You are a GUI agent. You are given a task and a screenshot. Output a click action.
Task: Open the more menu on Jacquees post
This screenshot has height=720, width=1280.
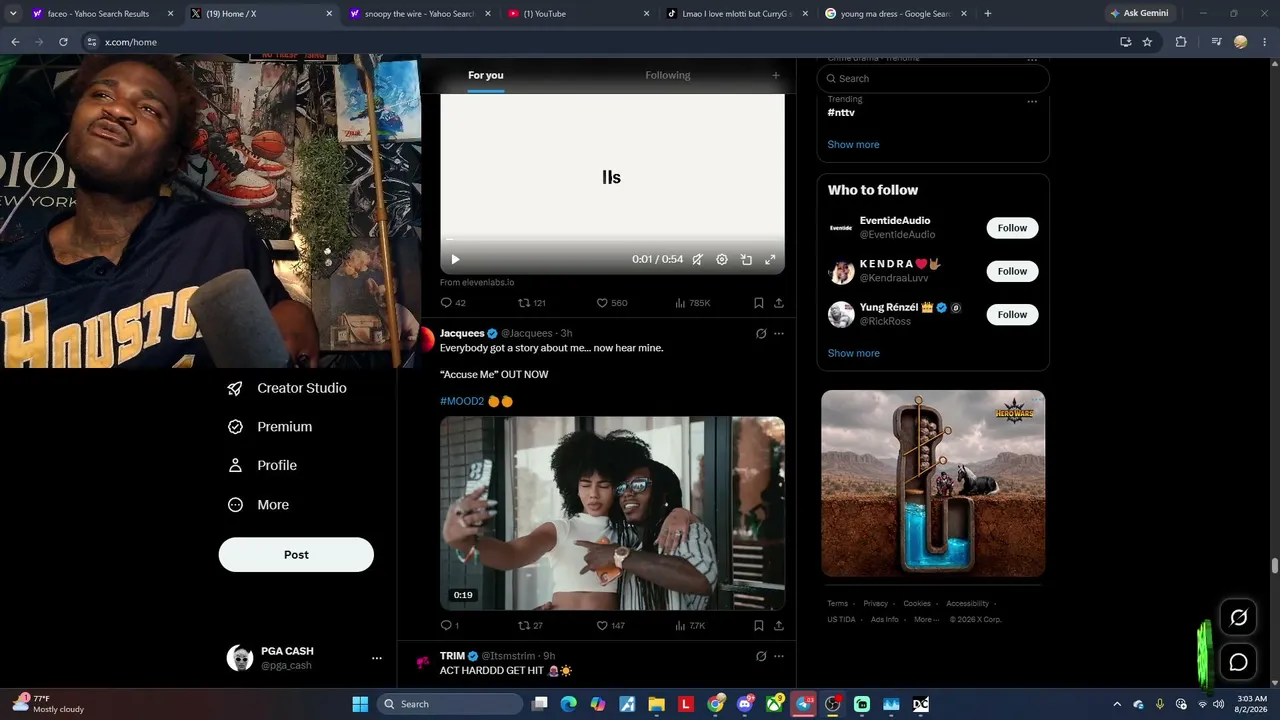click(x=779, y=333)
